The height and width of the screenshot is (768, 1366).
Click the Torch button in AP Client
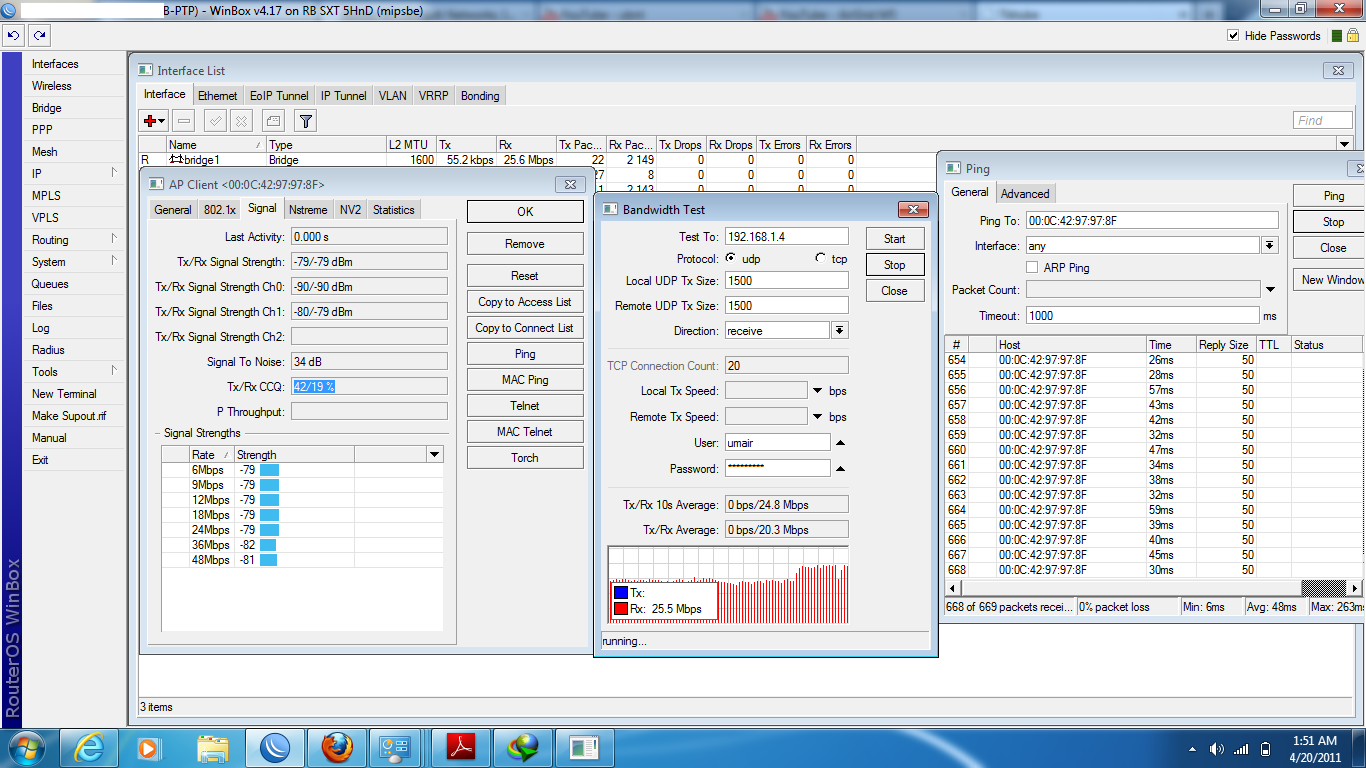pos(525,458)
